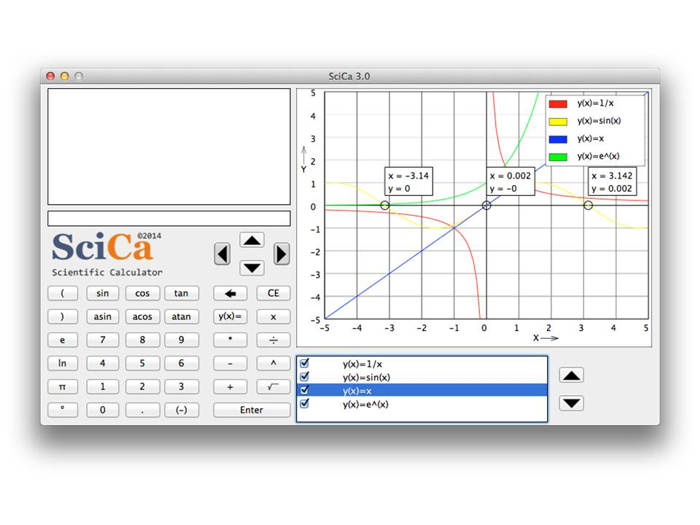This screenshot has width=700, height=525.
Task: Uncheck the y(x)=1/x function
Action: point(305,364)
